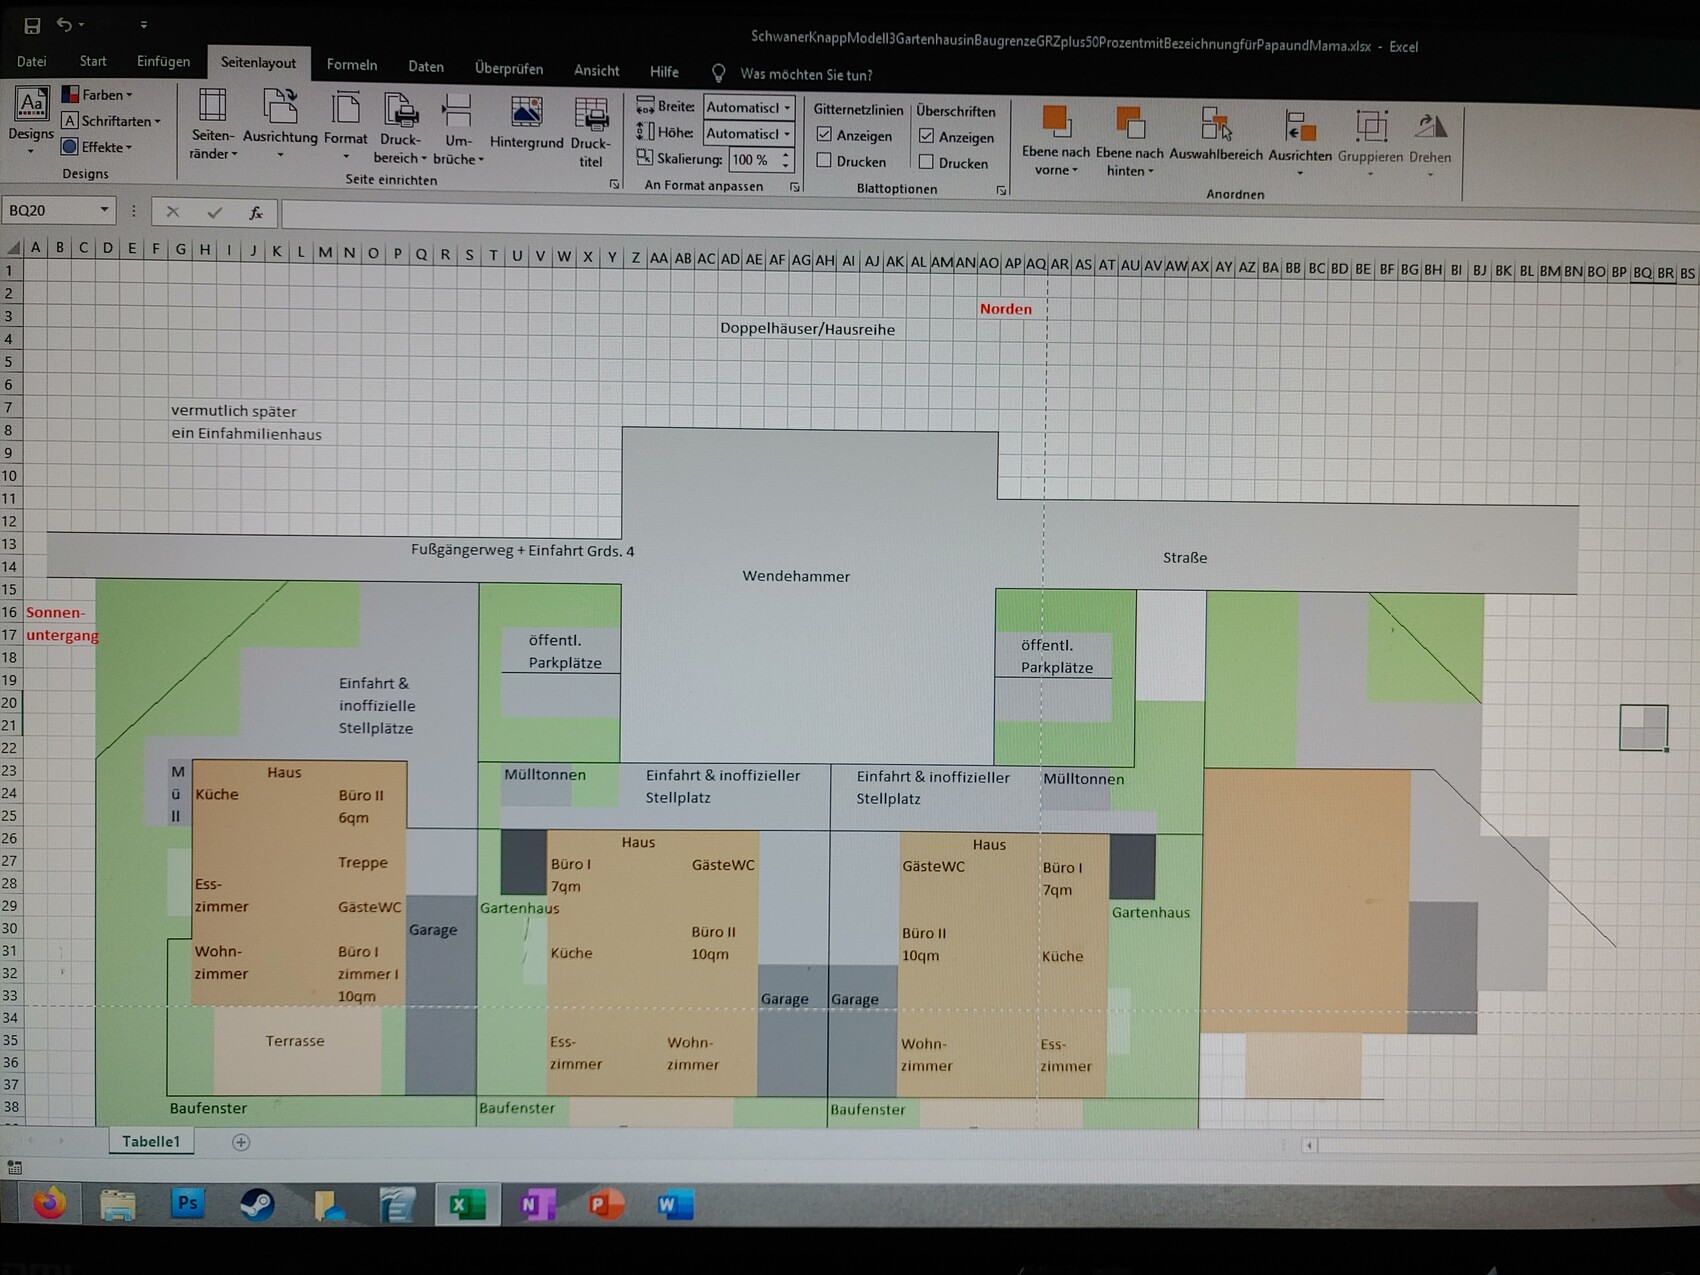Viewport: 1700px width, 1275px height.
Task: Click the Ebene nach vorne icon
Action: (1056, 123)
